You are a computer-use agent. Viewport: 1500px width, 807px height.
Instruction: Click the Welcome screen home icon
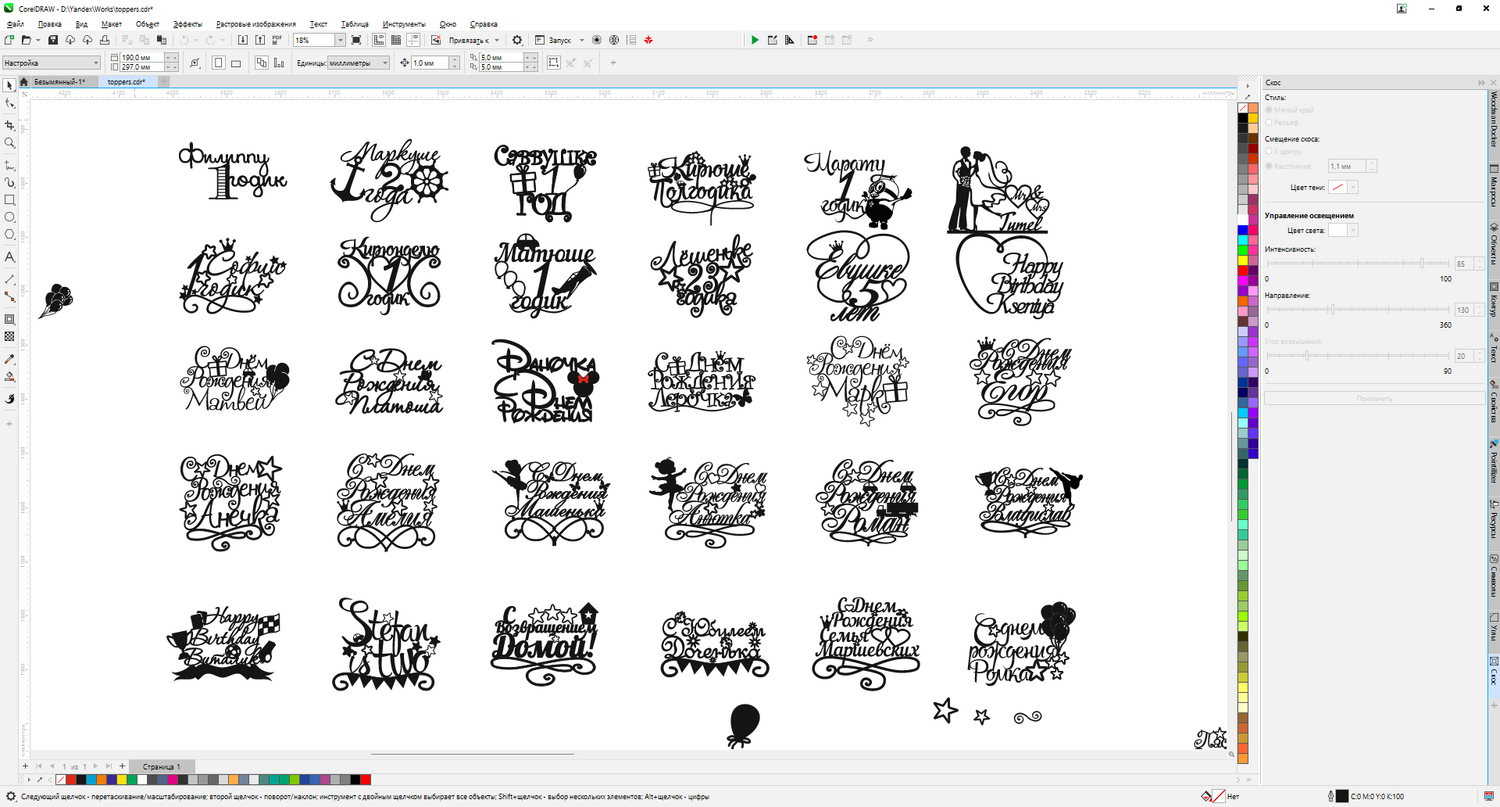(23, 82)
